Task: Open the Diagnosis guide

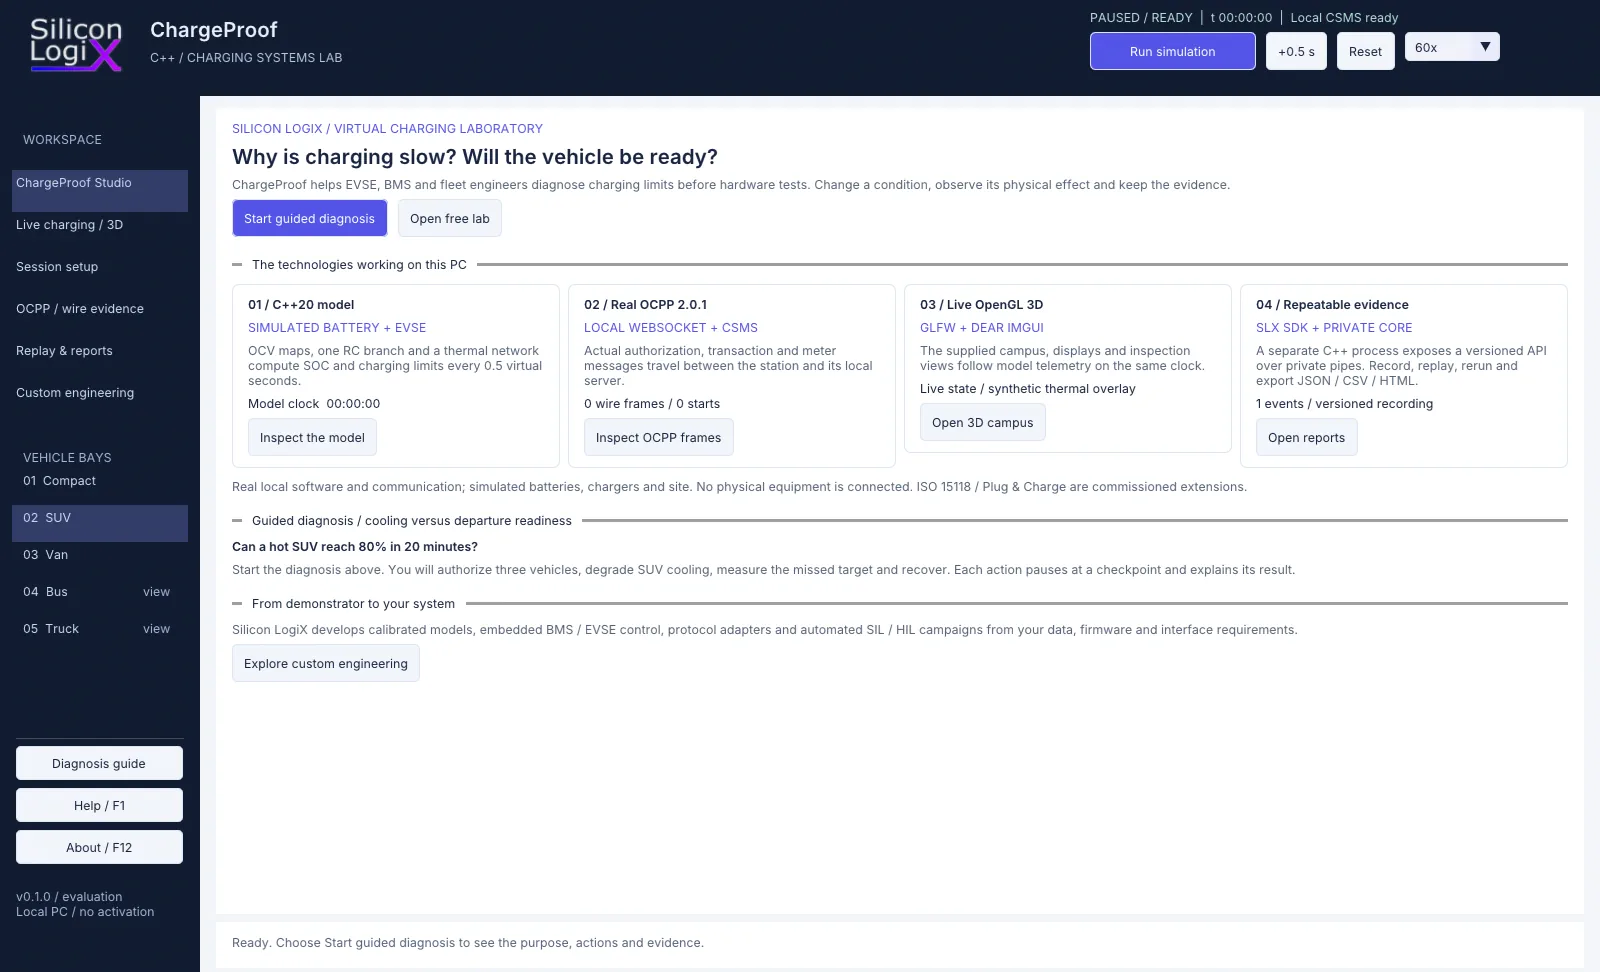Action: [99, 763]
